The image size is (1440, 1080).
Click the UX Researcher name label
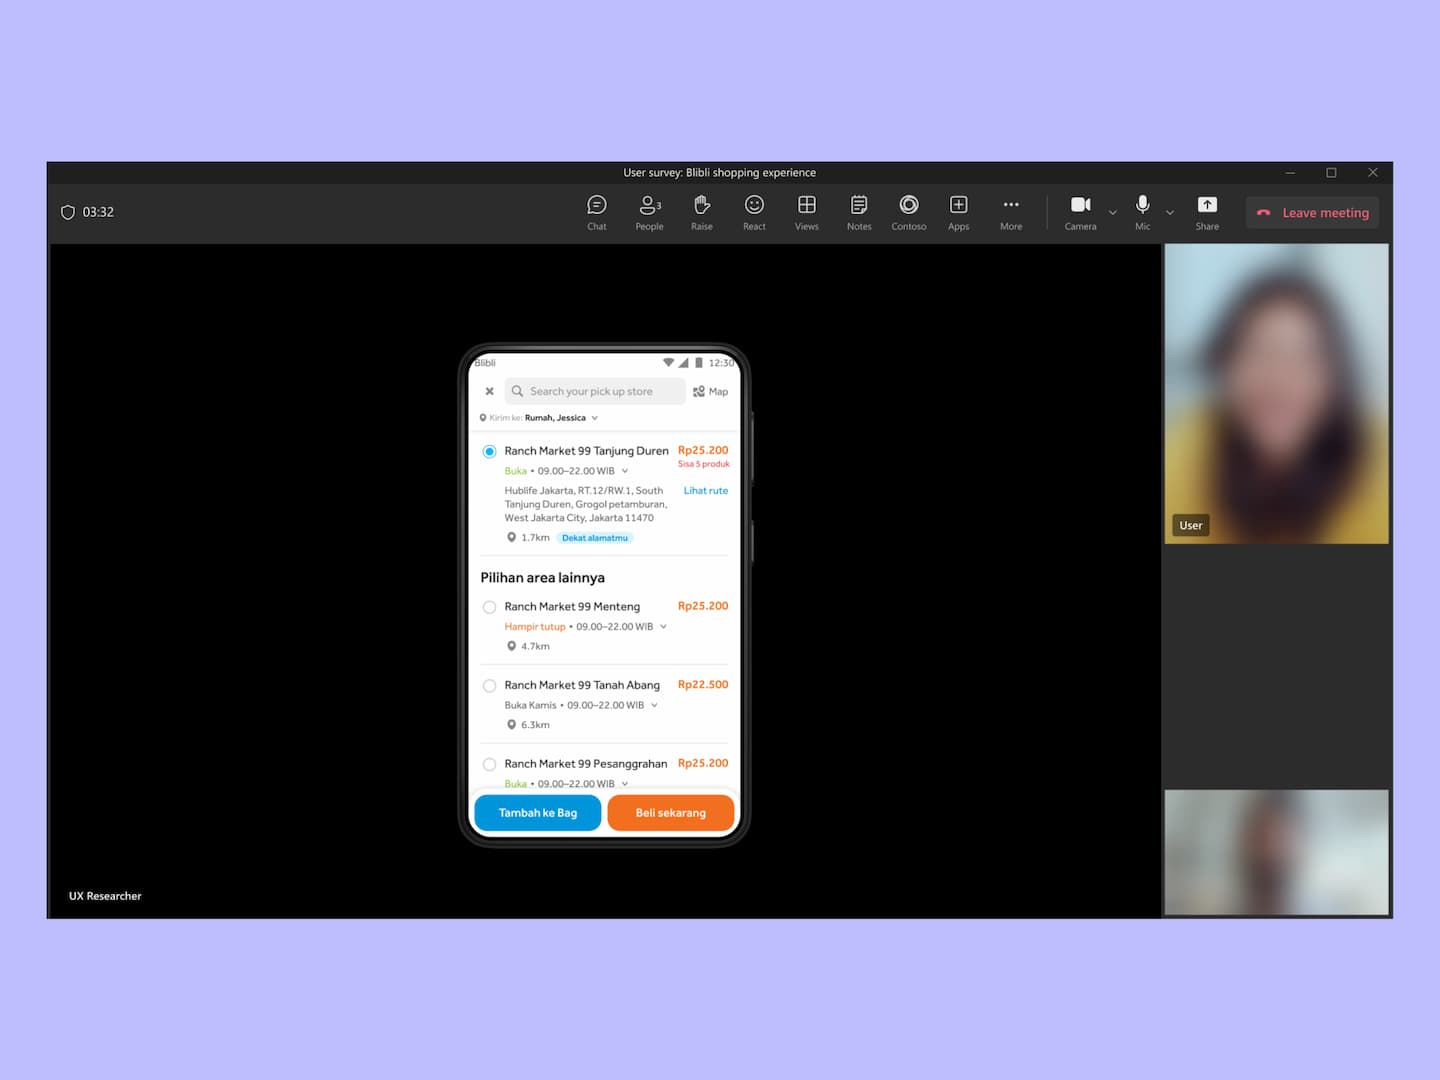(105, 896)
